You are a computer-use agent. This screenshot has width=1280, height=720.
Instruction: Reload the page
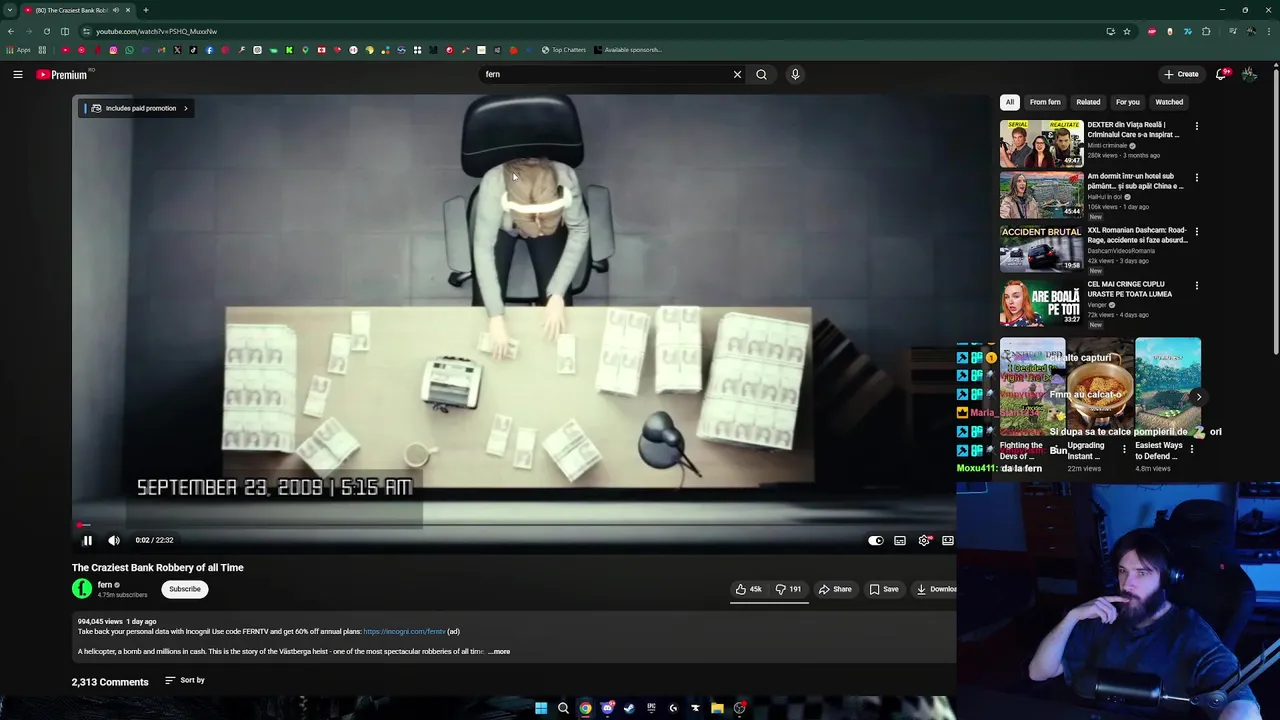46,31
